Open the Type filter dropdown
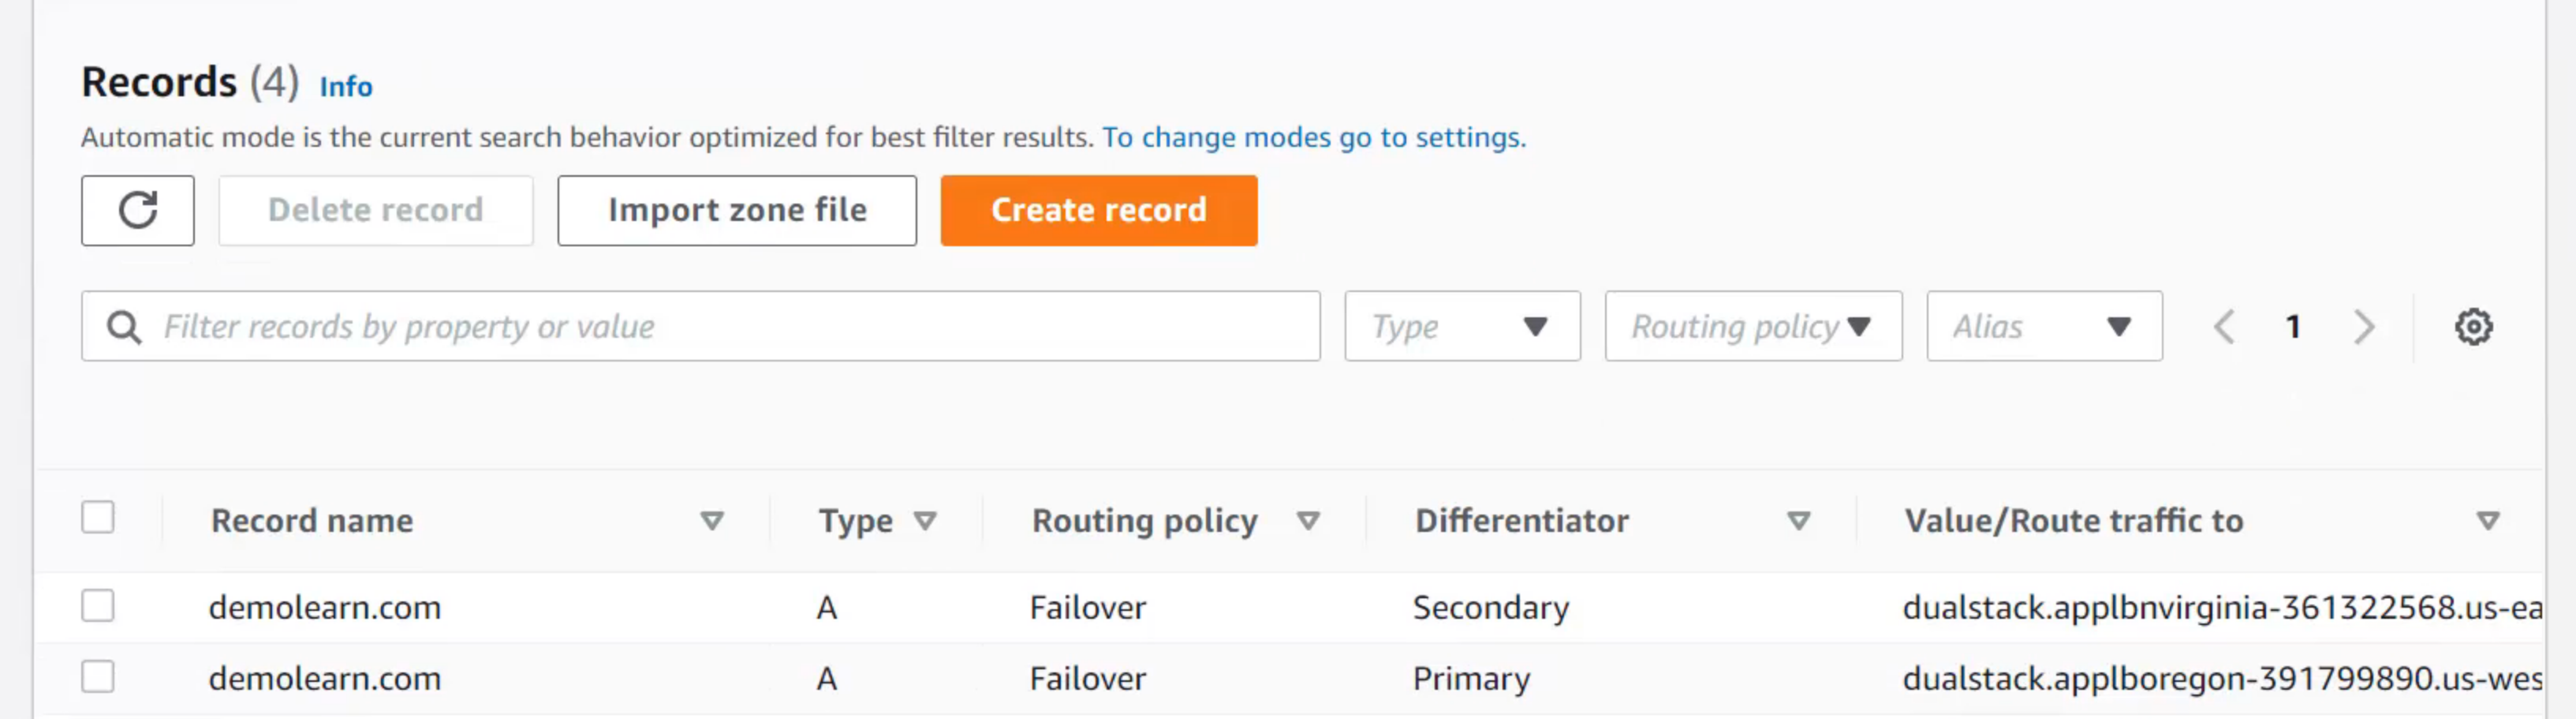The width and height of the screenshot is (2576, 719). [x=1461, y=326]
